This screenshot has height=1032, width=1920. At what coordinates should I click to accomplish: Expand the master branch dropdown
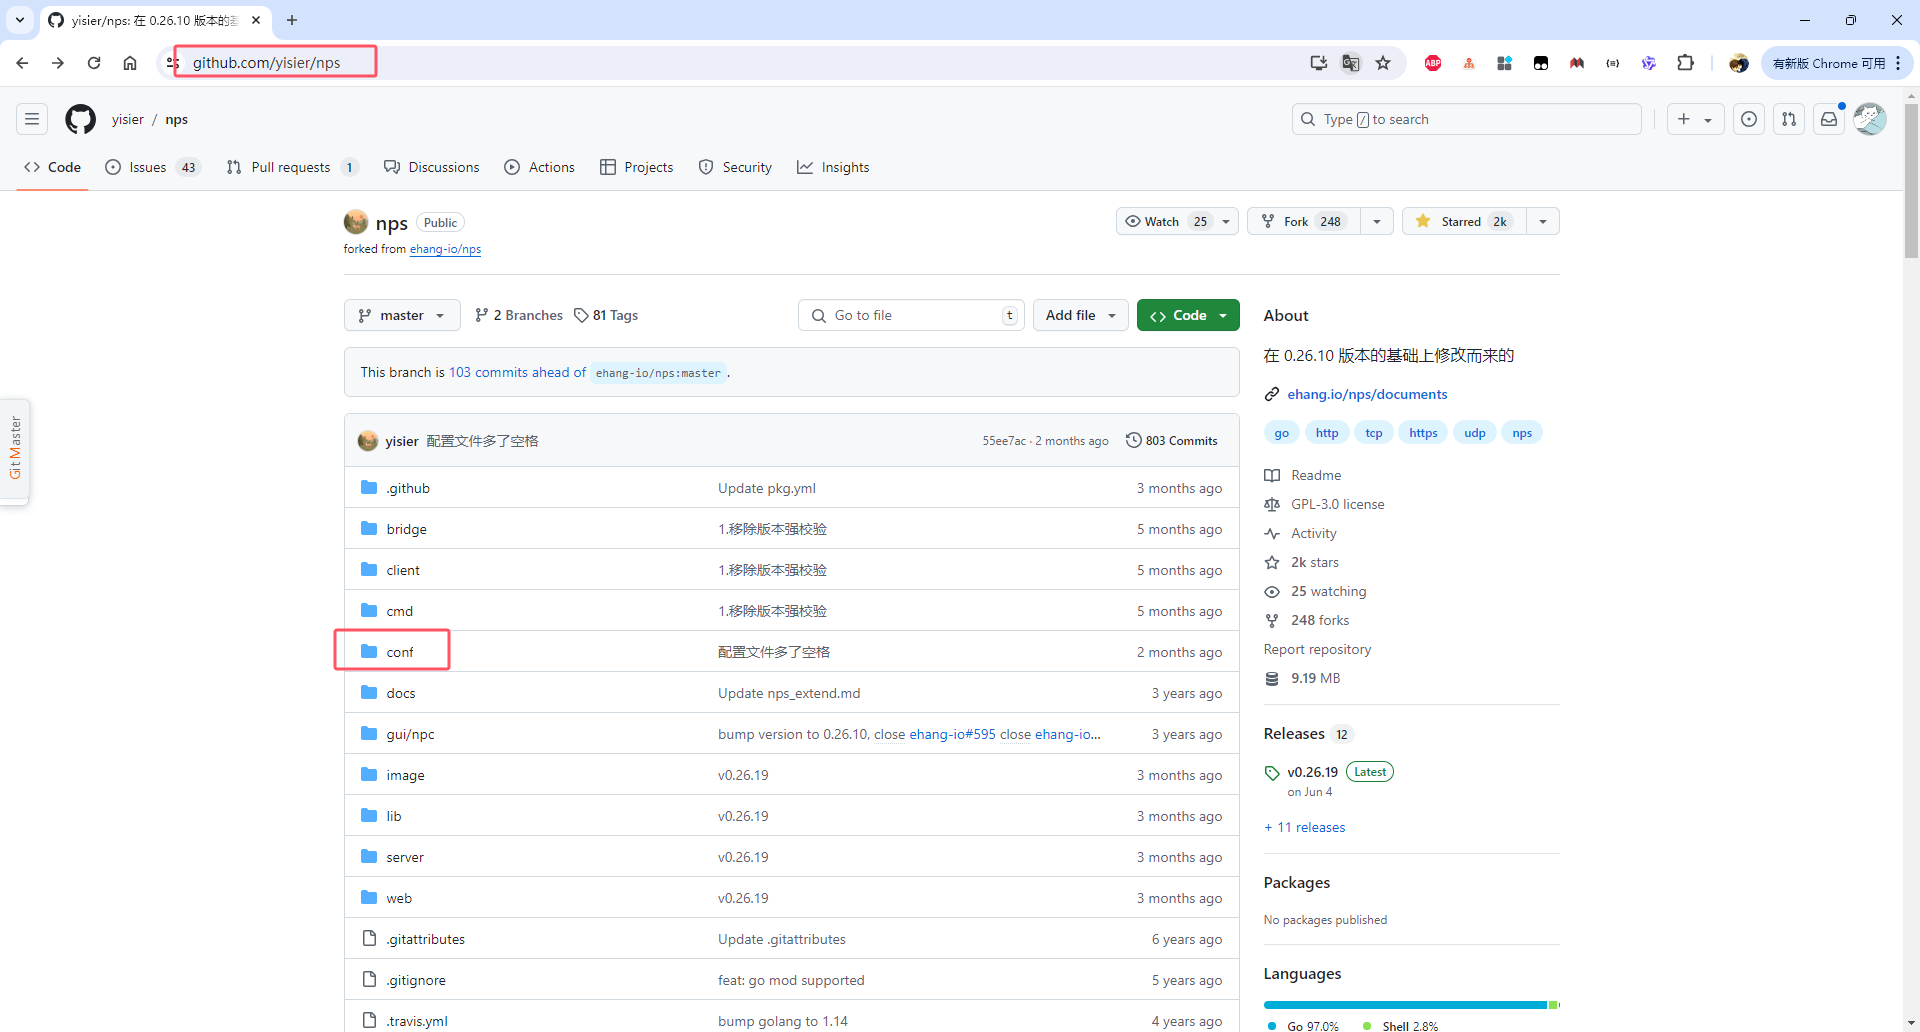pos(402,315)
